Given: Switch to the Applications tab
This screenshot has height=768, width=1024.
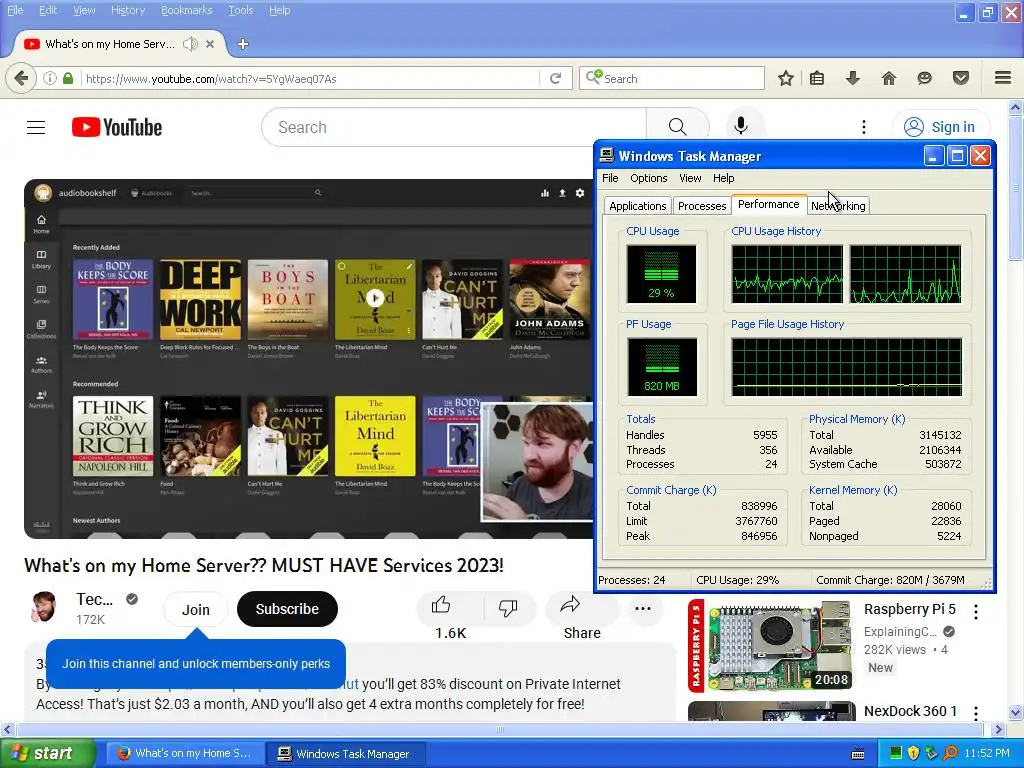Looking at the screenshot, I should coord(637,206).
